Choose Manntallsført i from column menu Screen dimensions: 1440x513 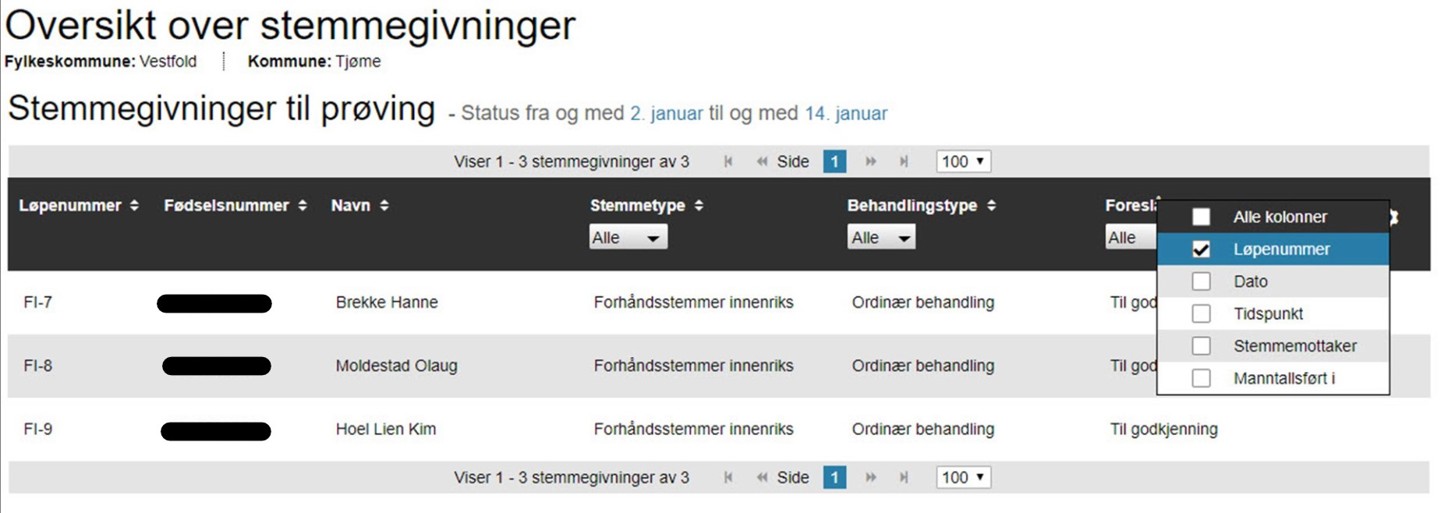(1284, 378)
